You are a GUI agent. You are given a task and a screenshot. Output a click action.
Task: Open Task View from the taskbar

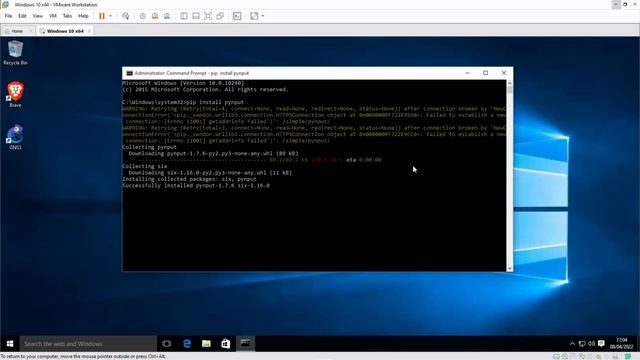coord(167,344)
